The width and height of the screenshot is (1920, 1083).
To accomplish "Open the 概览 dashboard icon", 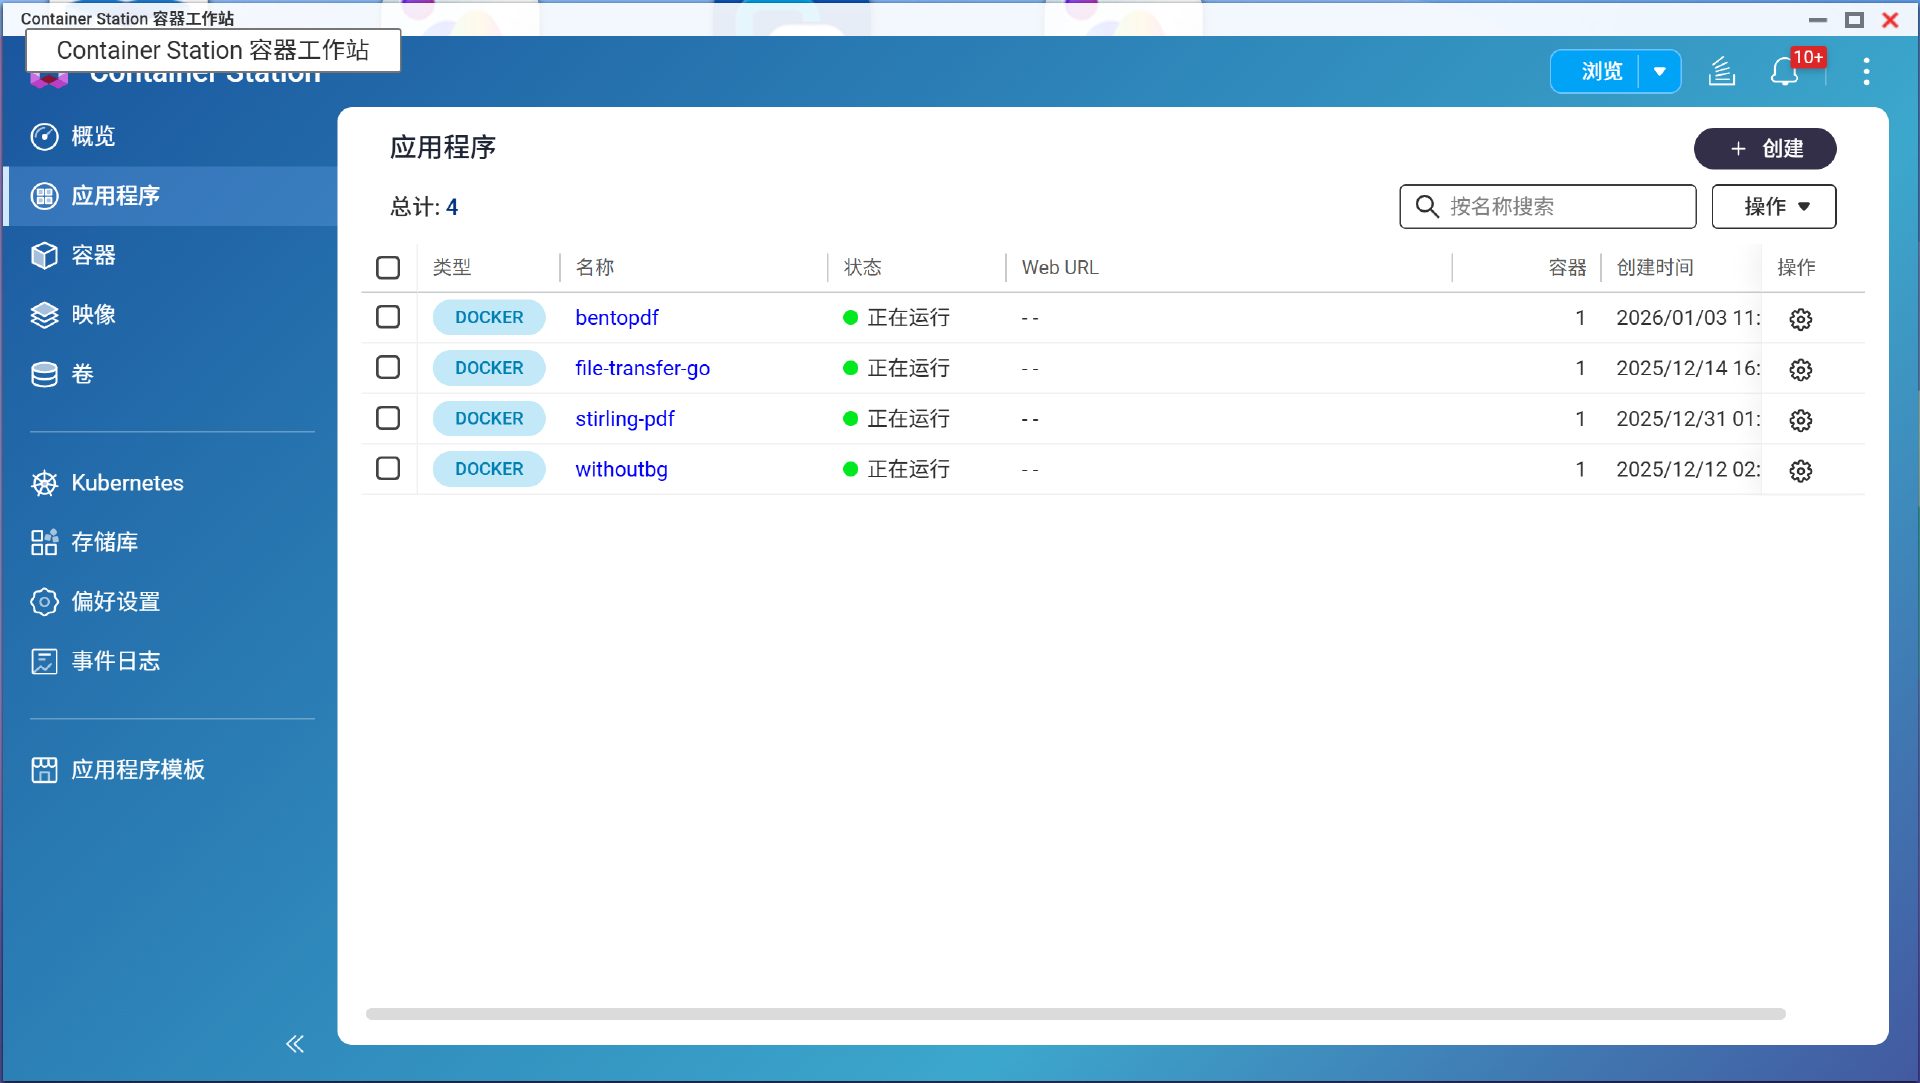I will [44, 137].
